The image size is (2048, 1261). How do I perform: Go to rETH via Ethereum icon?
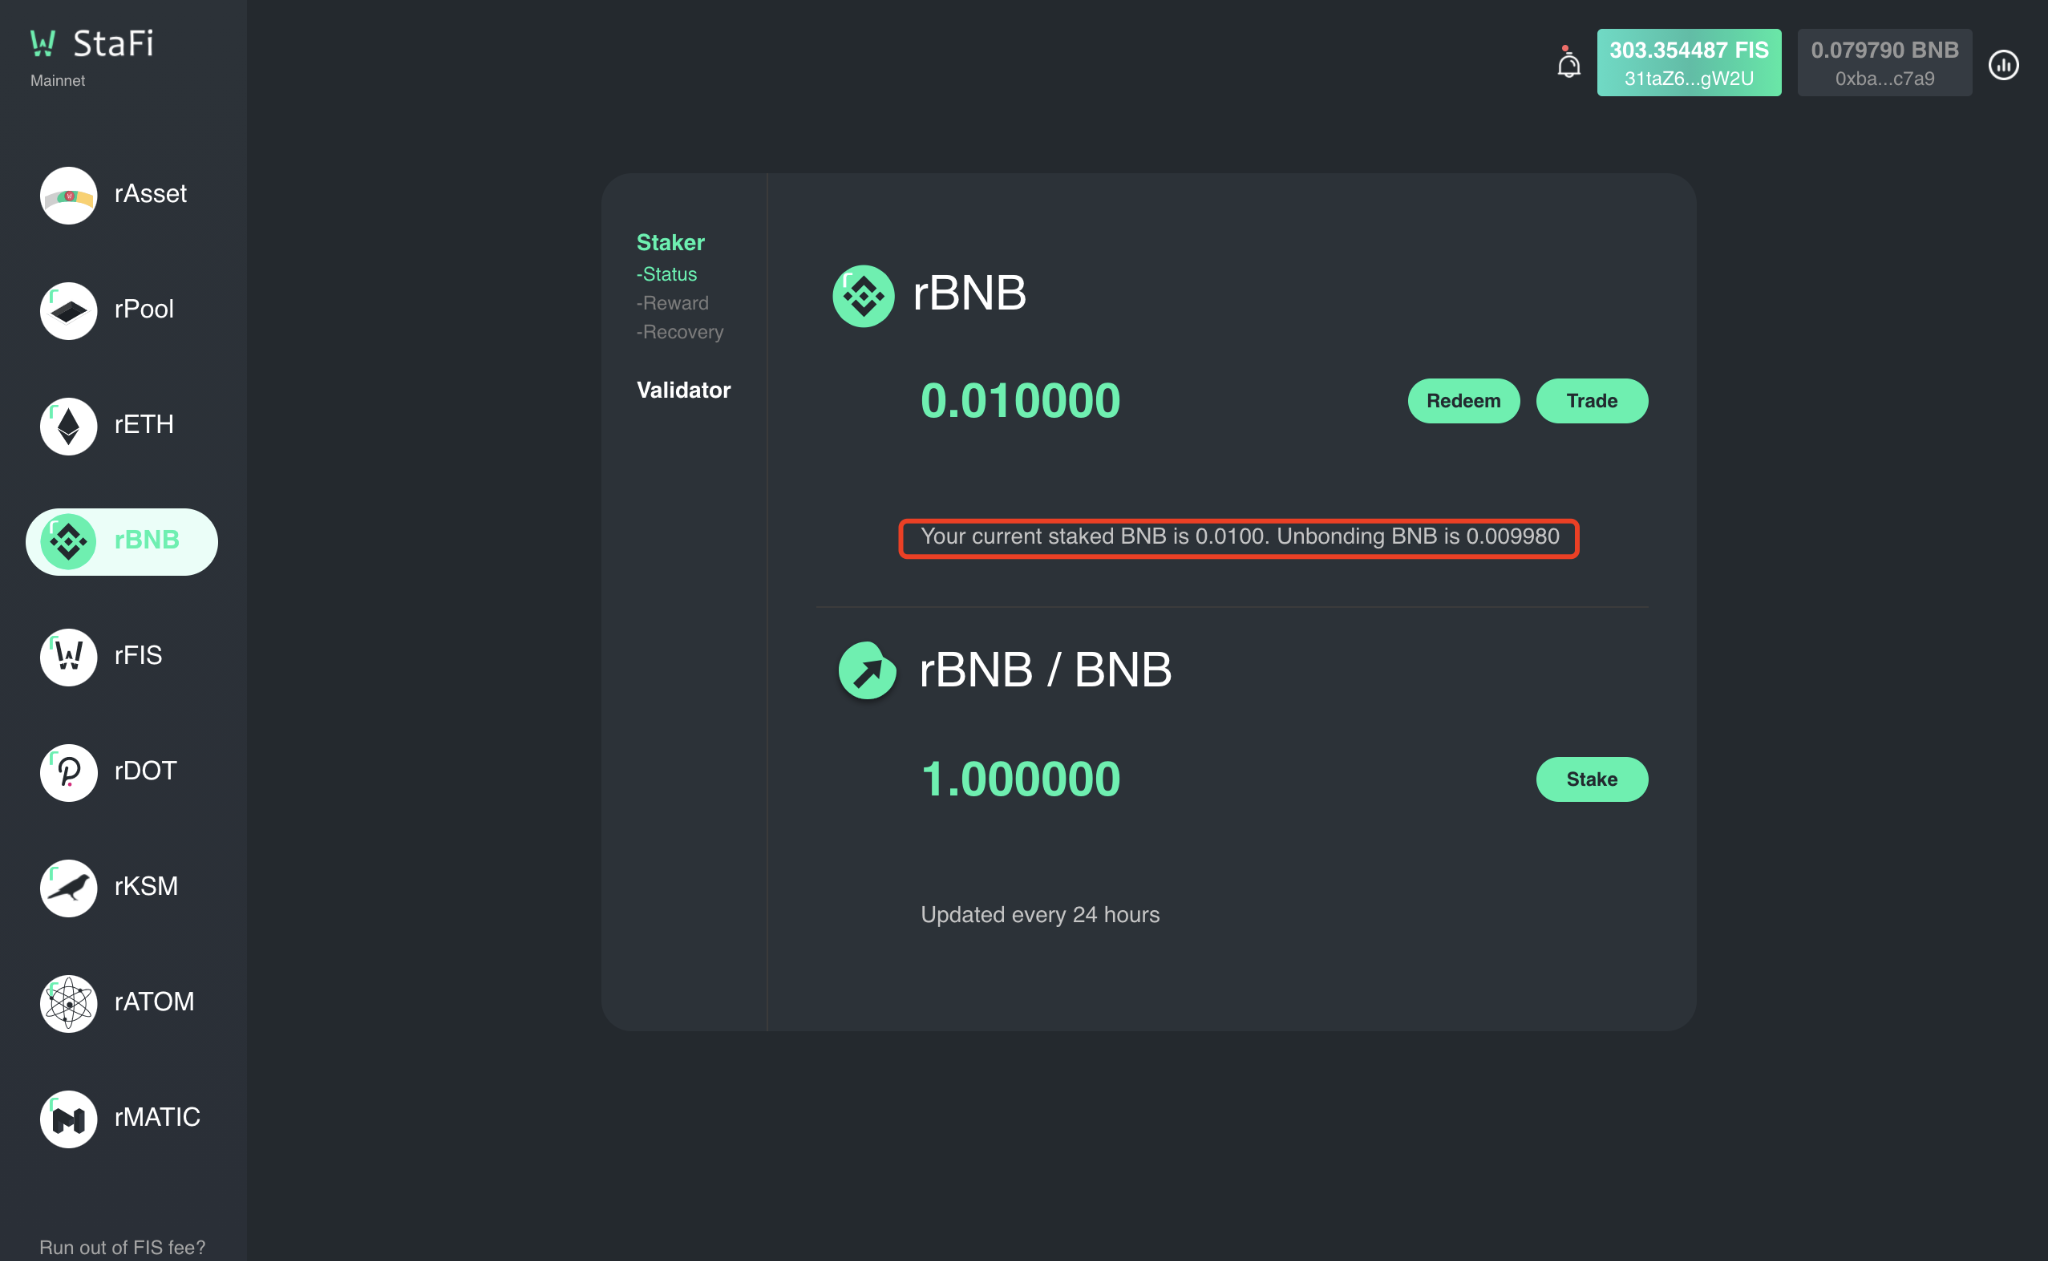68,426
